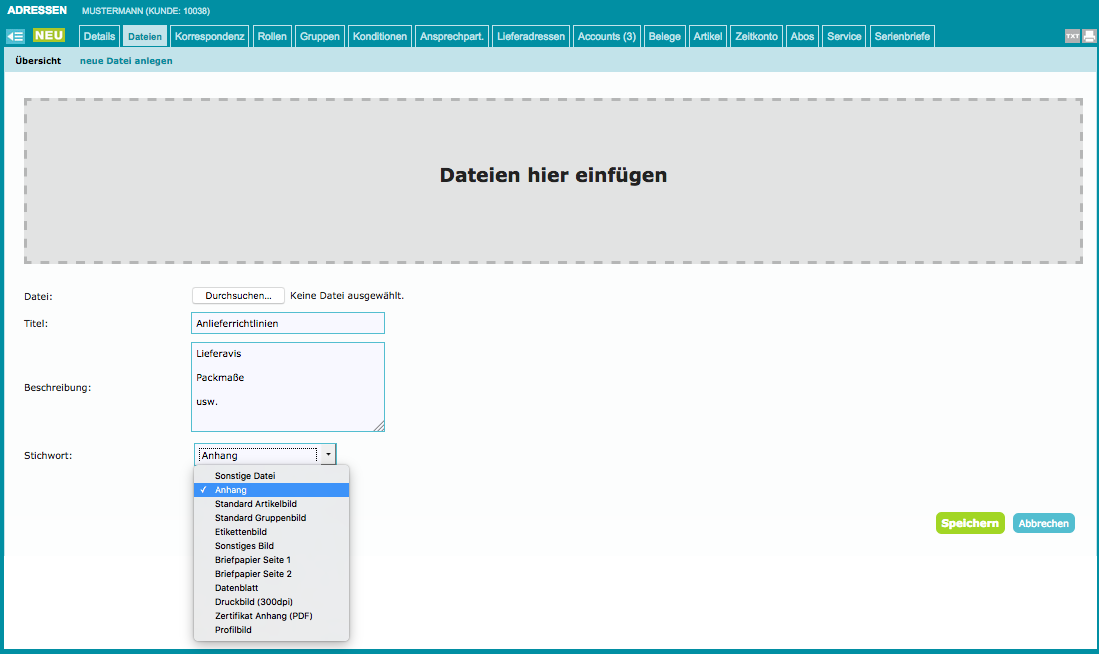1099x654 pixels.
Task: Click the green NEU icon
Action: coord(48,36)
